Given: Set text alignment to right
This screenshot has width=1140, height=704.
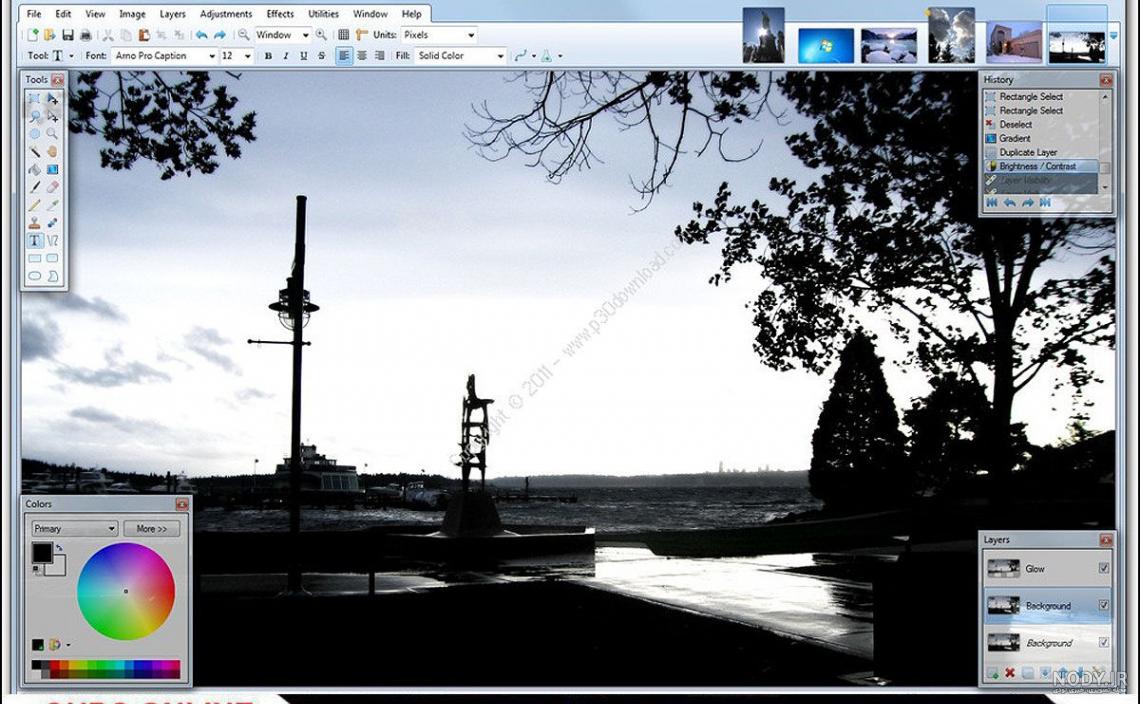Looking at the screenshot, I should pos(380,56).
